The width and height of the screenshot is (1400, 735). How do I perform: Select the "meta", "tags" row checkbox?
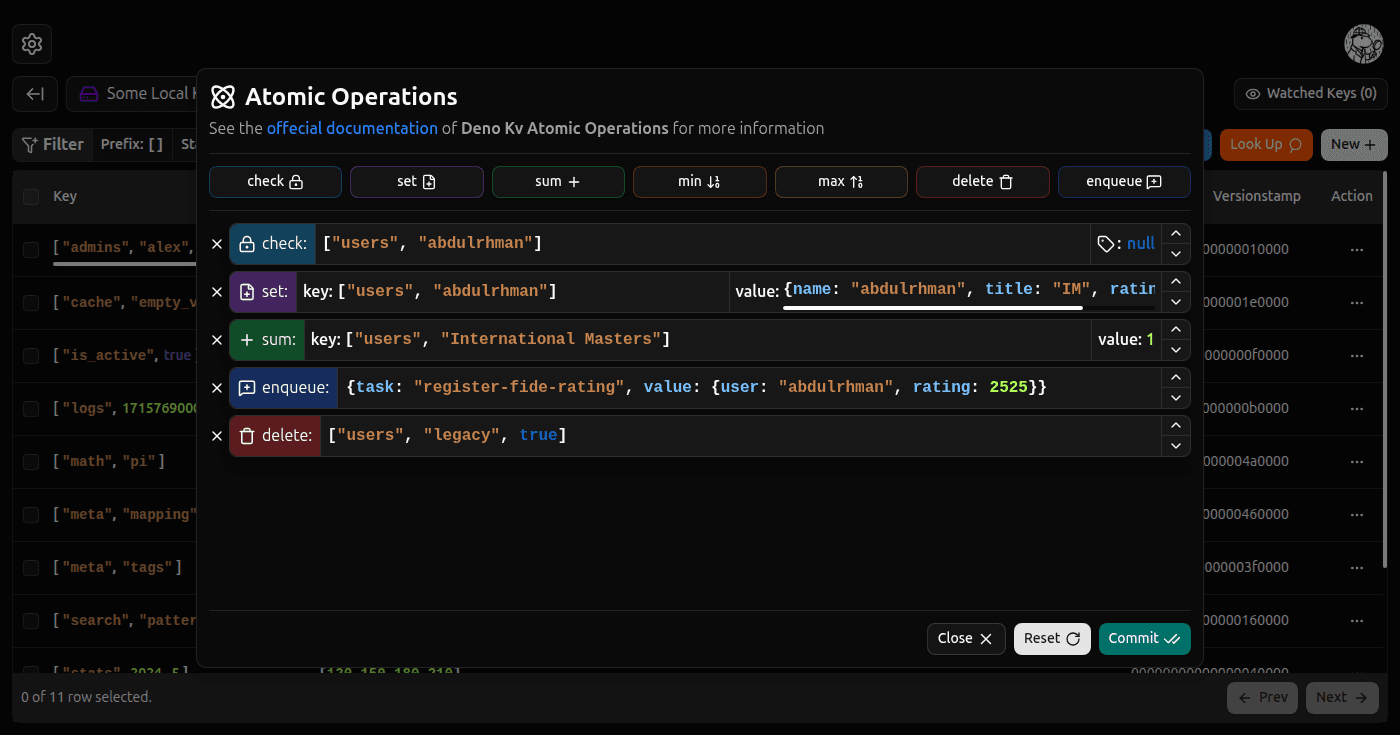pos(31,567)
